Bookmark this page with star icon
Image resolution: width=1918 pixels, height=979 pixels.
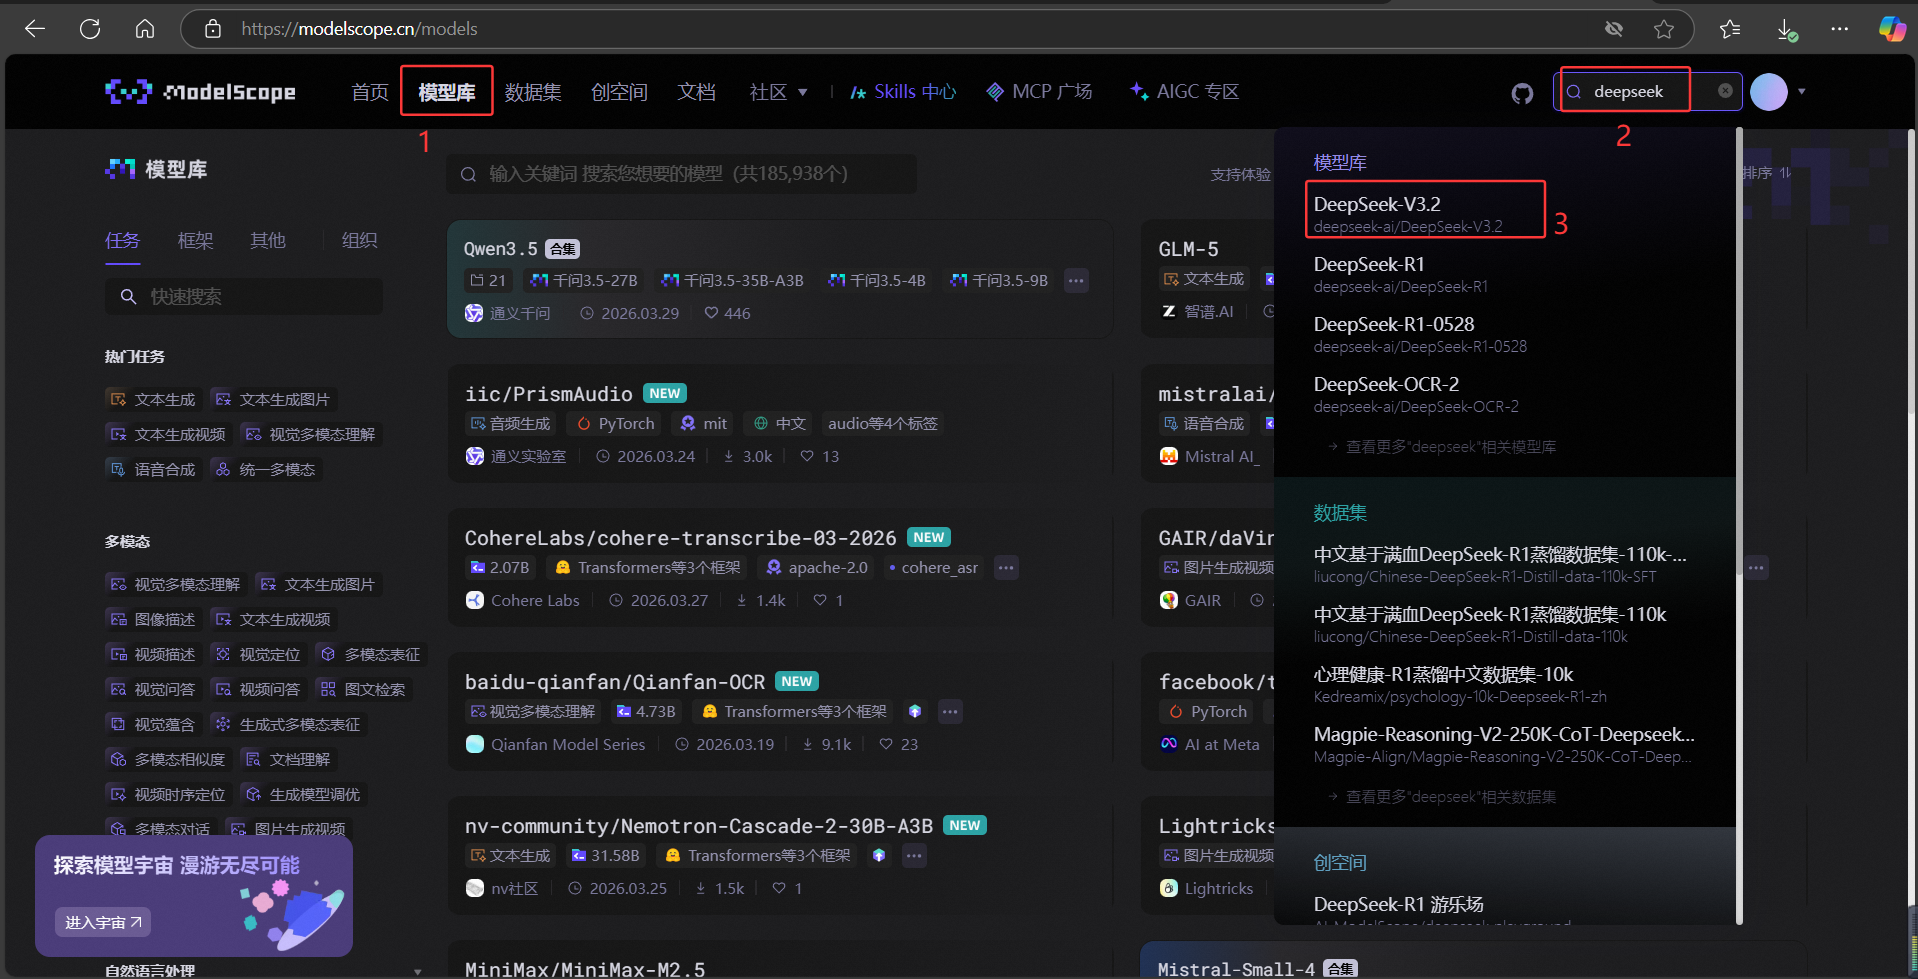coord(1664,29)
